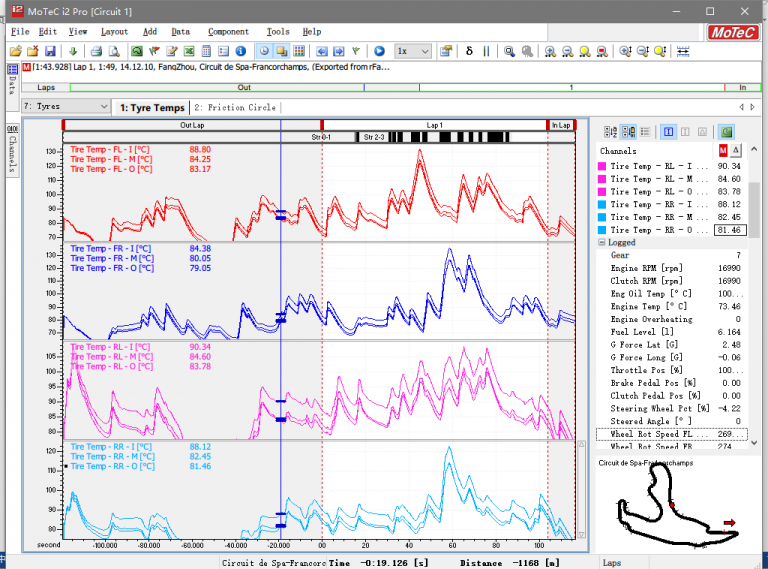Click the delta δ variance icon
The height and width of the screenshot is (569, 768).
(469, 51)
